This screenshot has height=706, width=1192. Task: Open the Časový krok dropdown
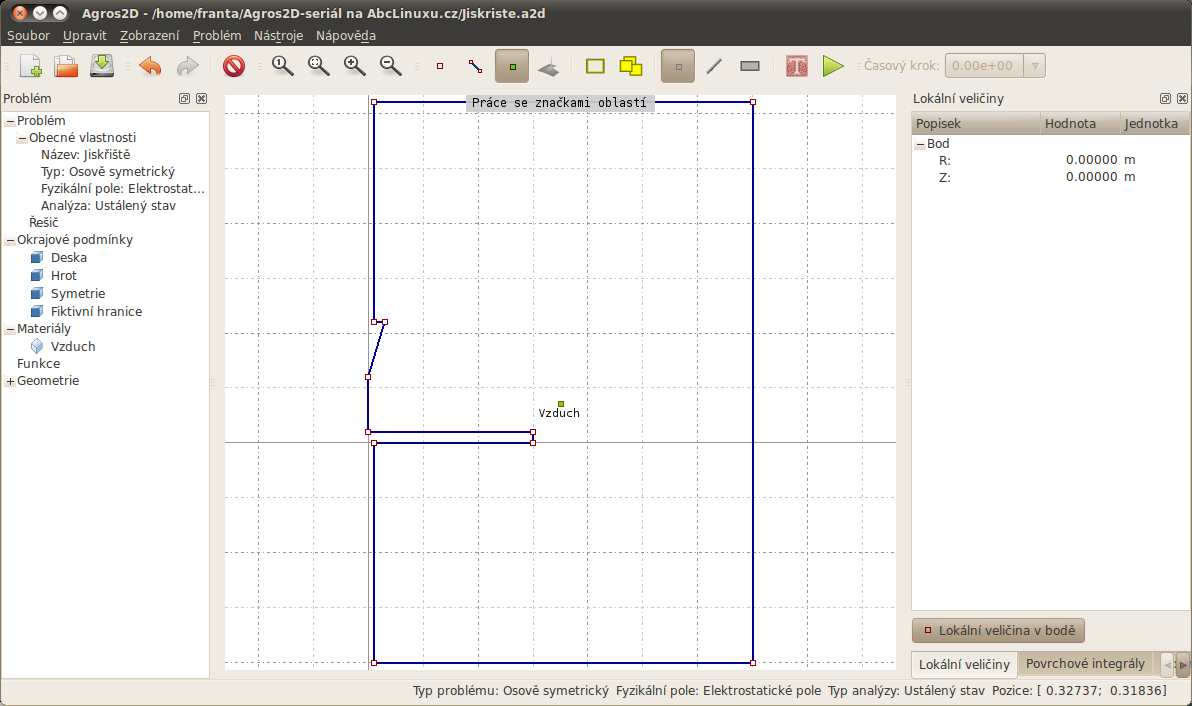[x=1035, y=66]
